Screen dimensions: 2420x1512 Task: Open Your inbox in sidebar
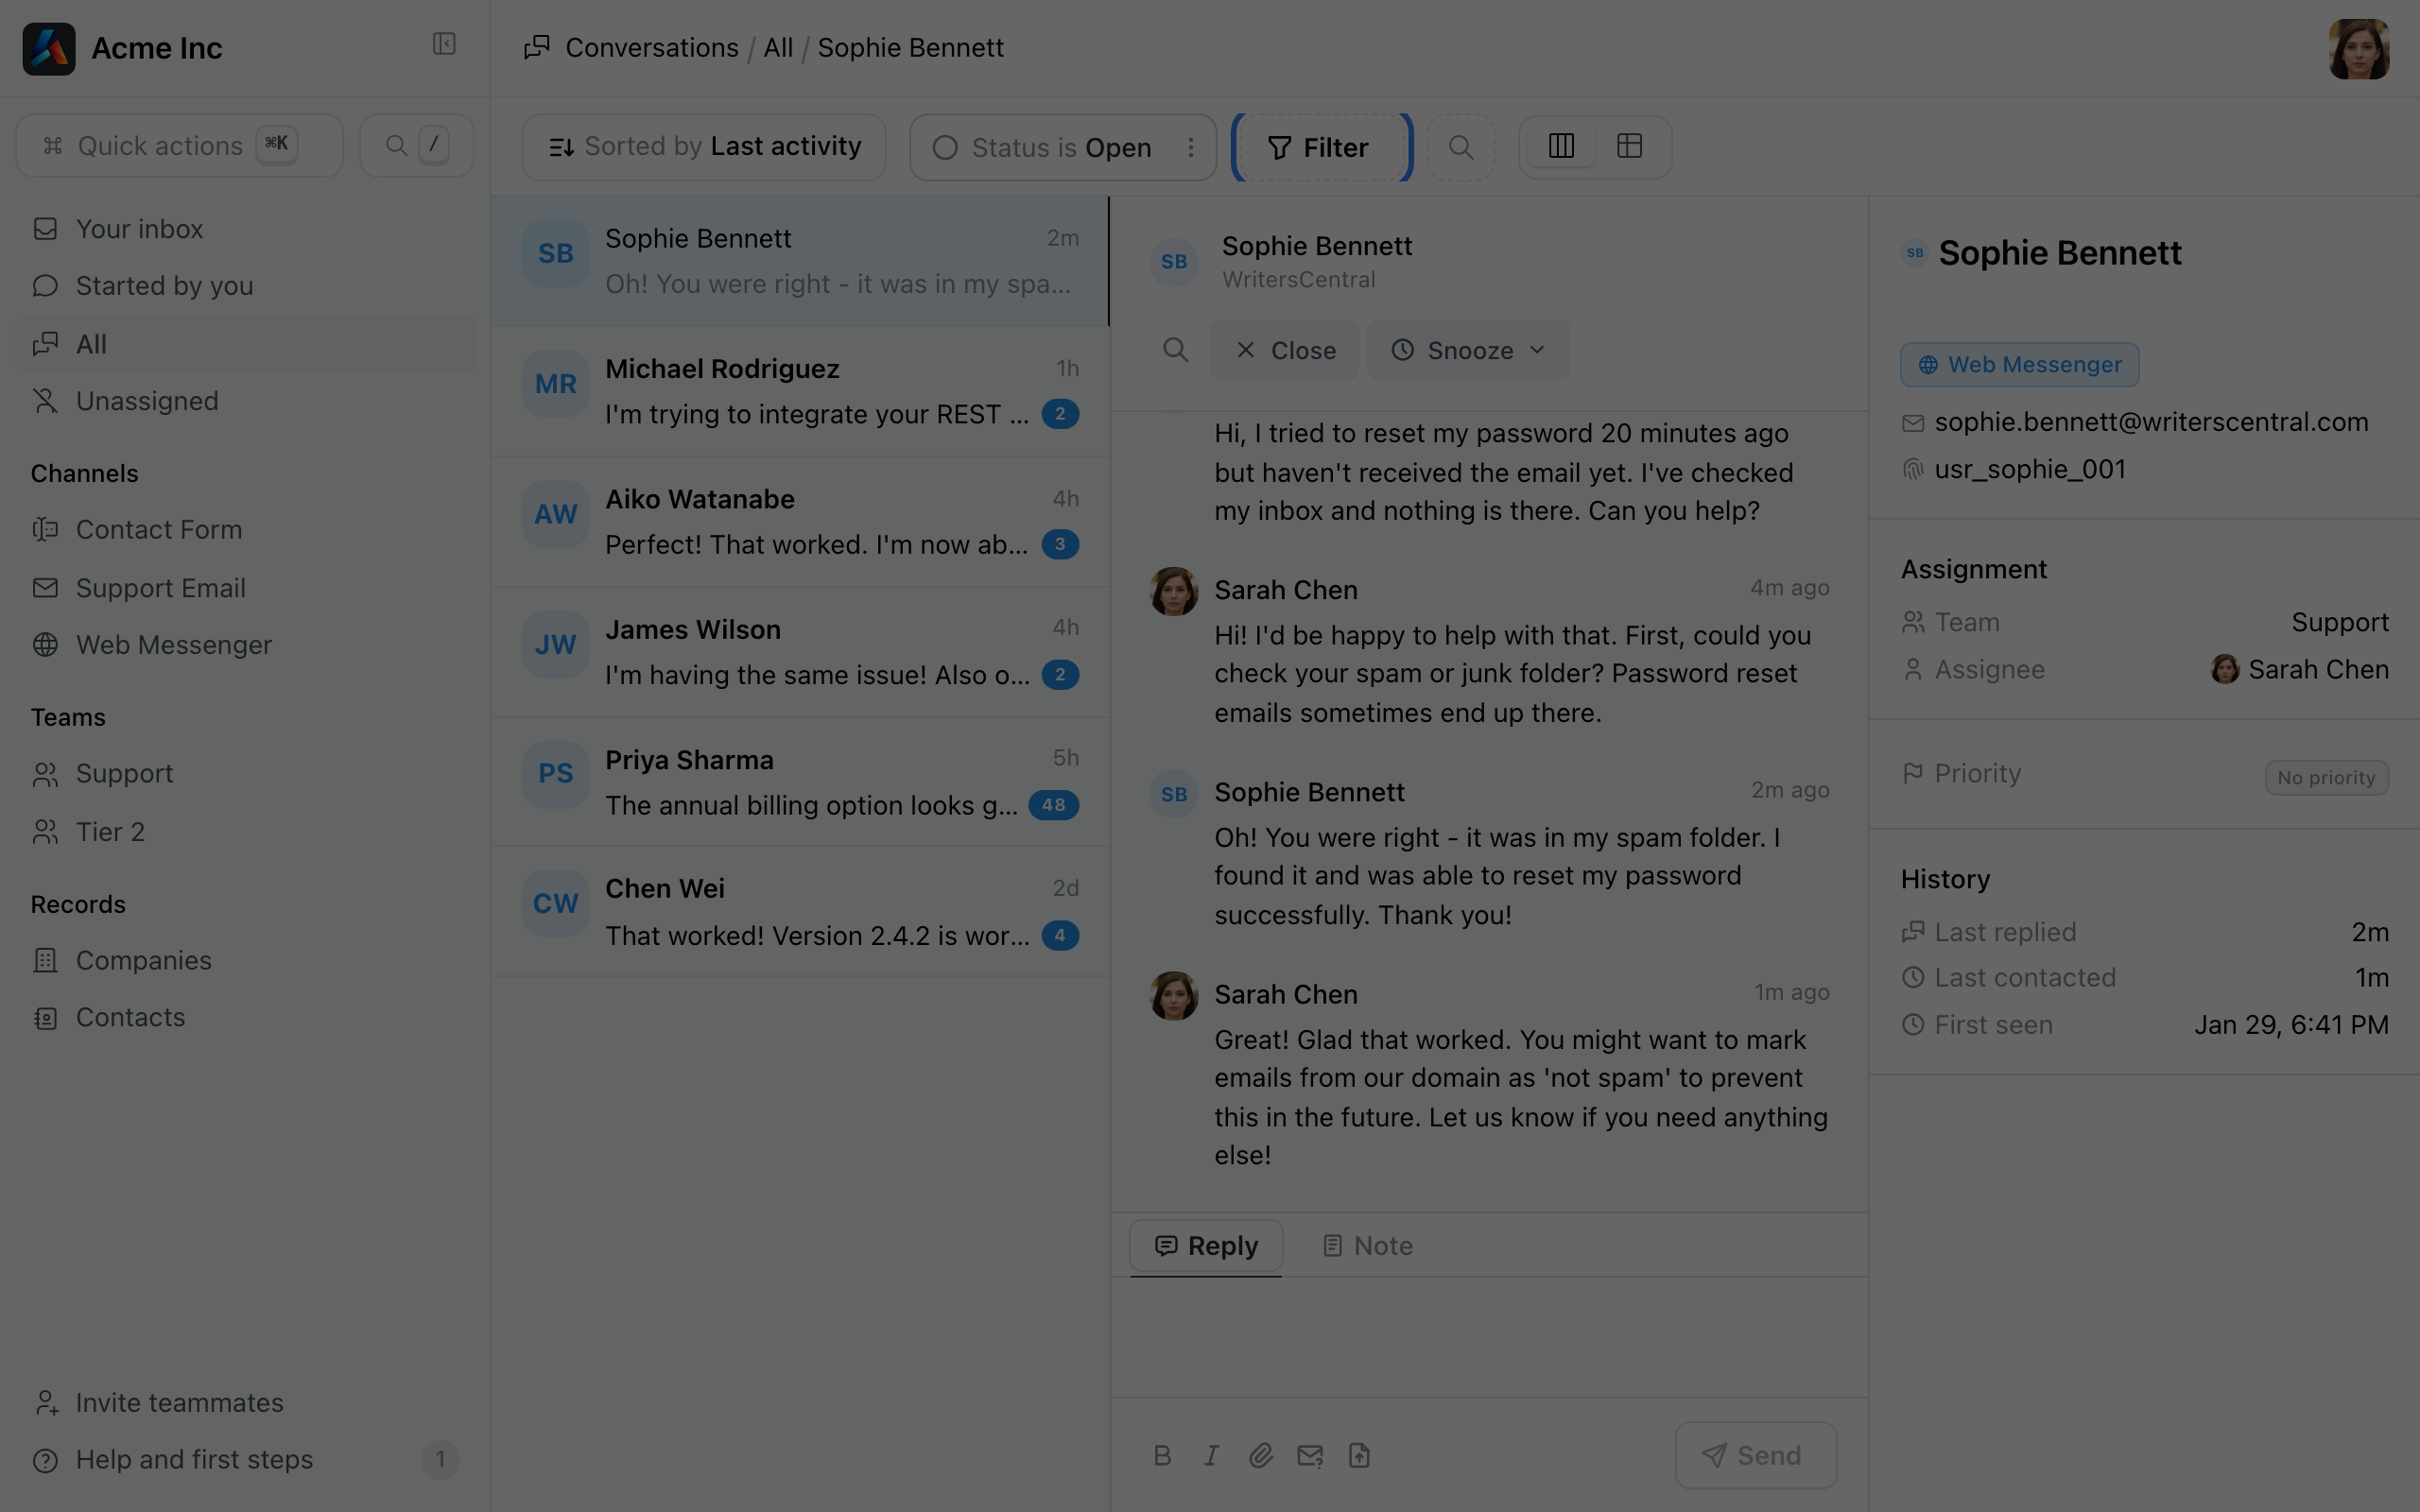point(245,229)
